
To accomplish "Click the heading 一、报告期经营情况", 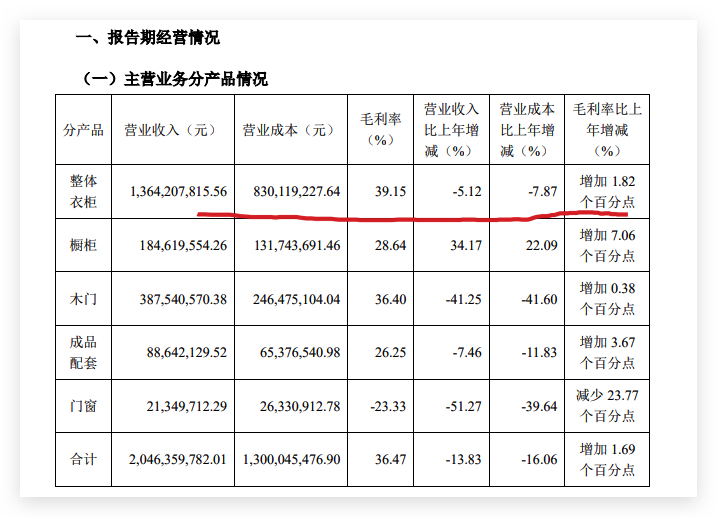I will point(148,38).
